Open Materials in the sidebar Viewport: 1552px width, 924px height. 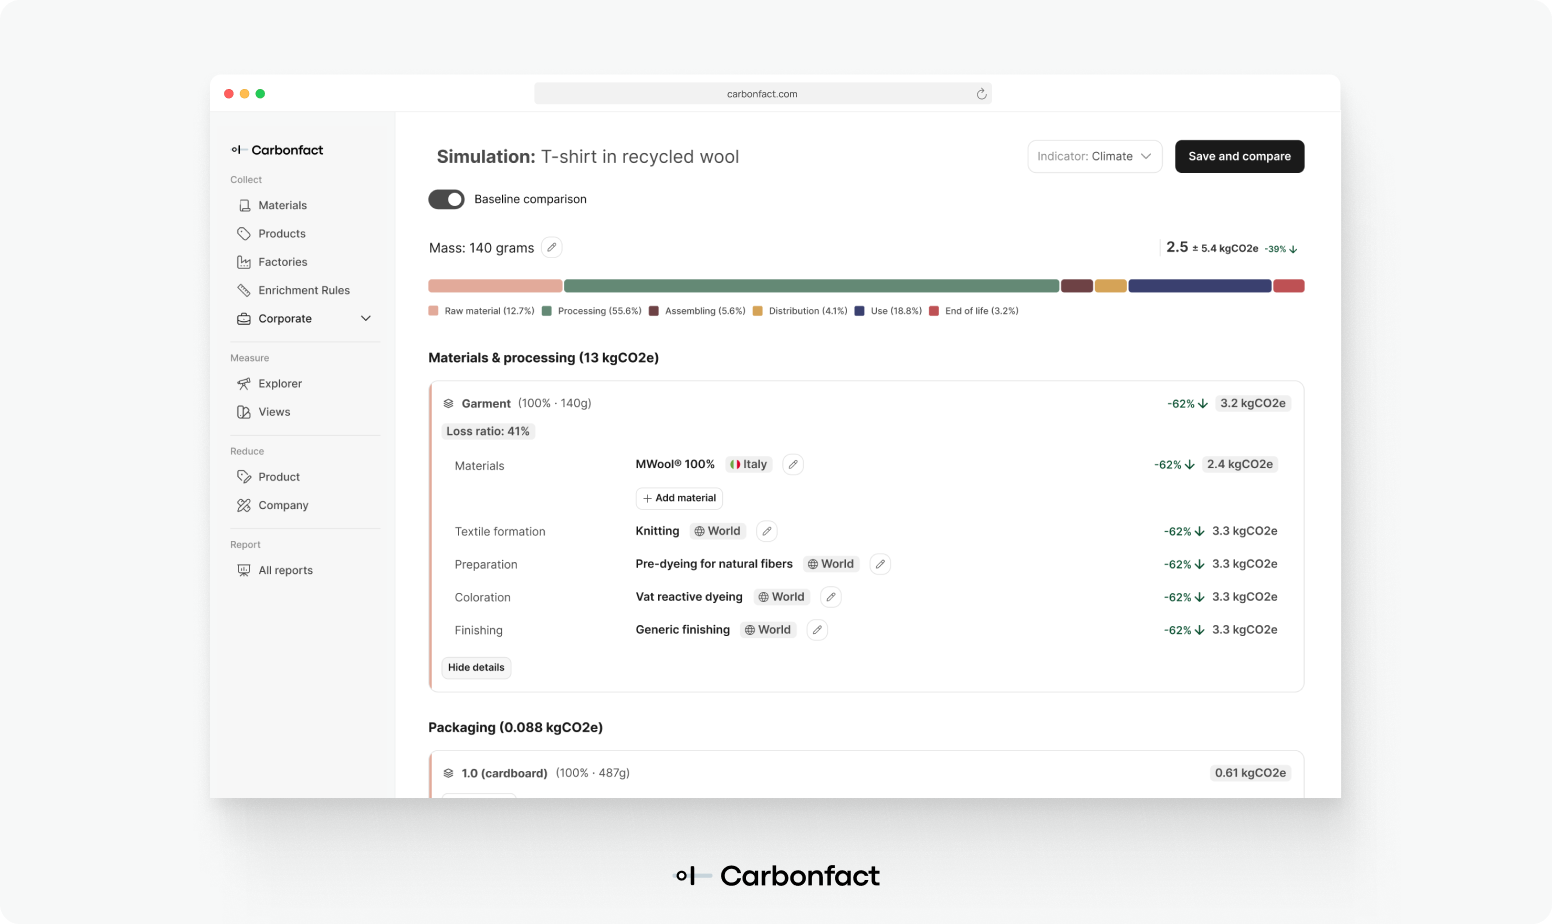[x=283, y=205]
